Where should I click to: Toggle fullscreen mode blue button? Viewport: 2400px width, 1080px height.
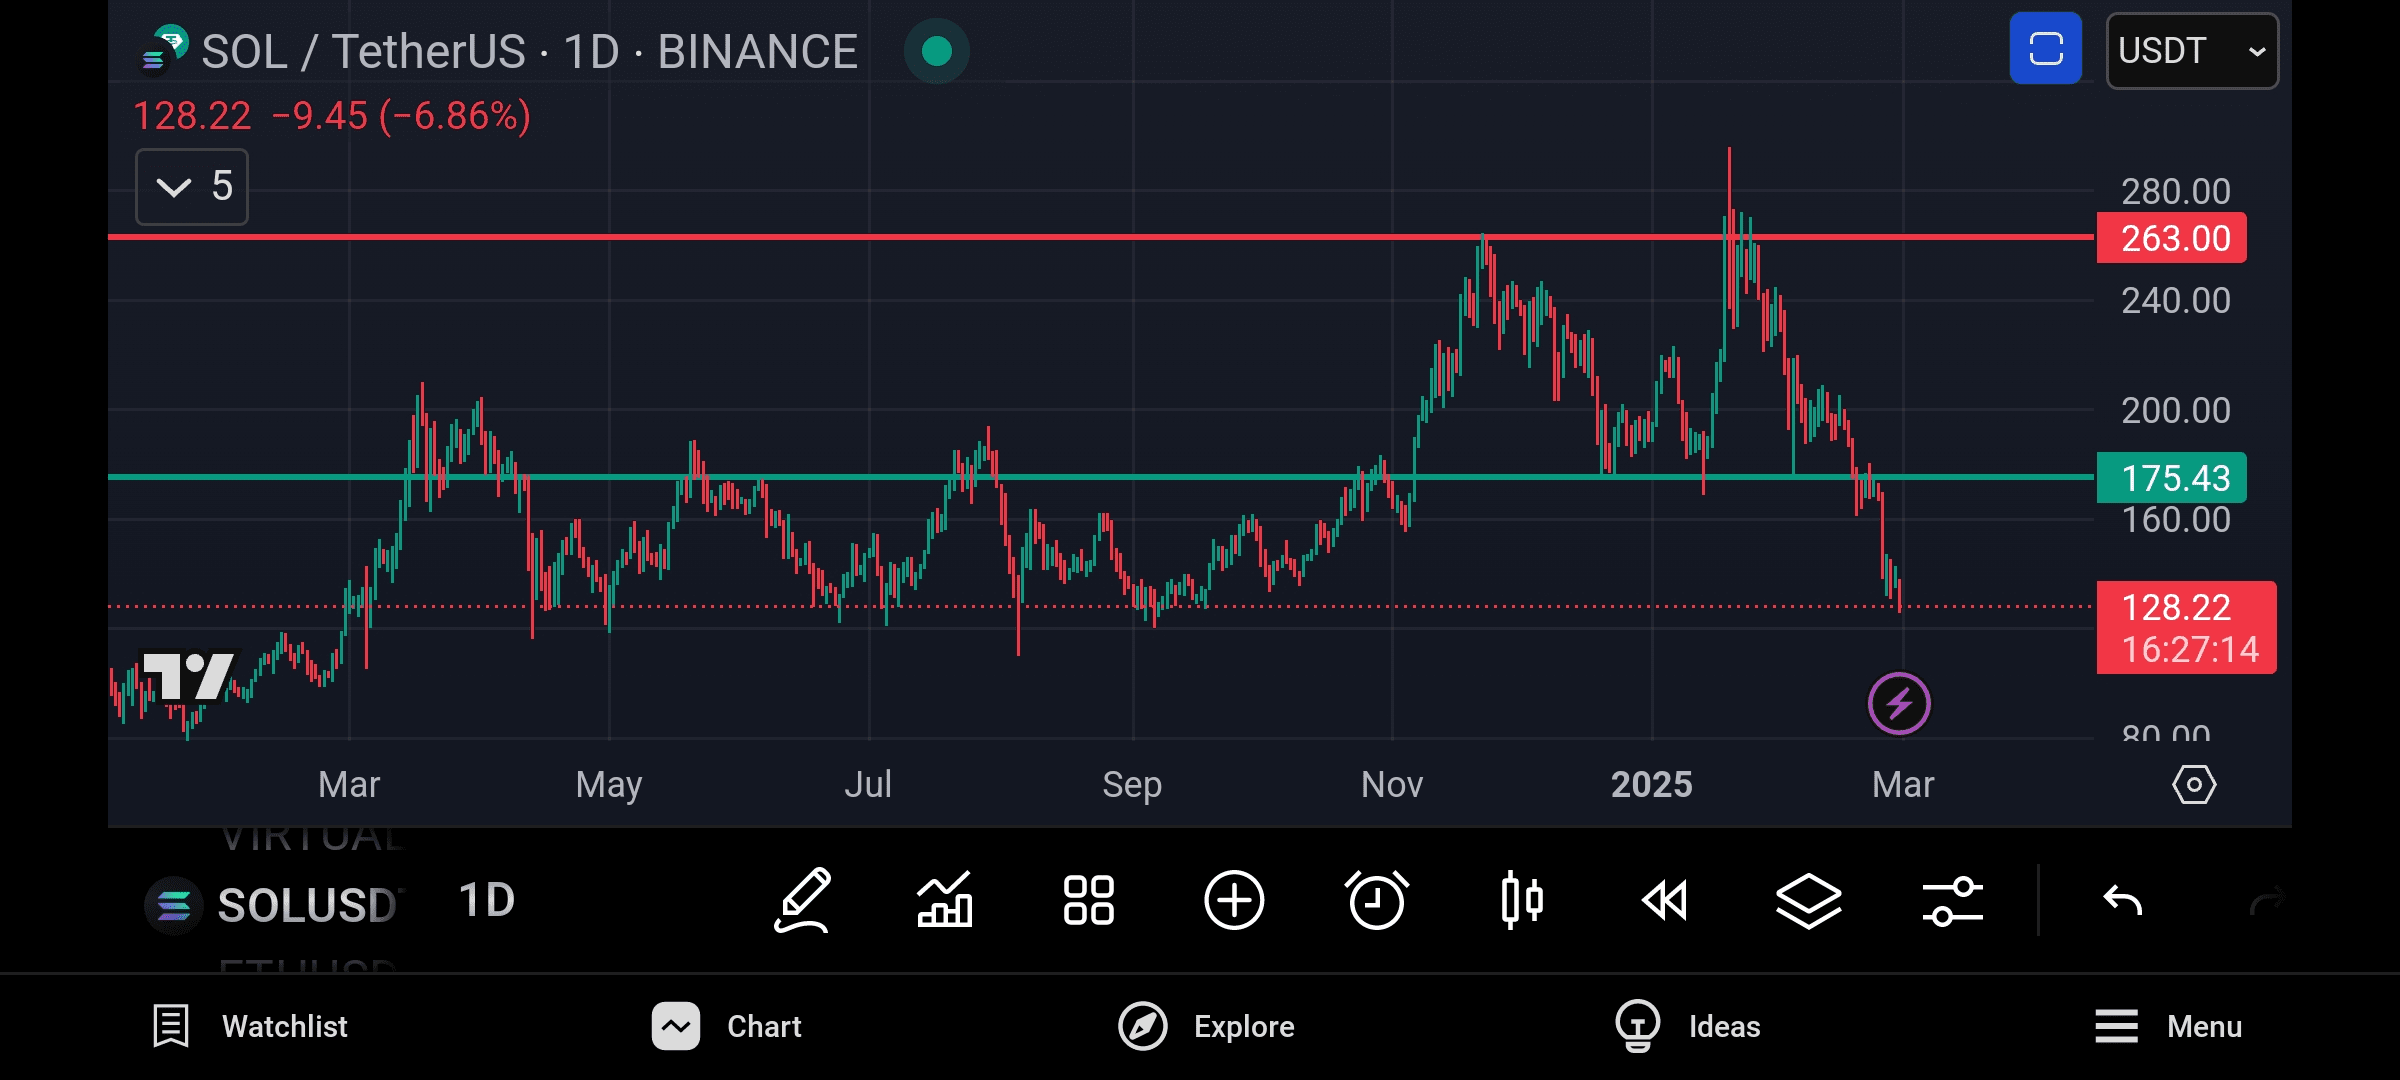(2045, 49)
